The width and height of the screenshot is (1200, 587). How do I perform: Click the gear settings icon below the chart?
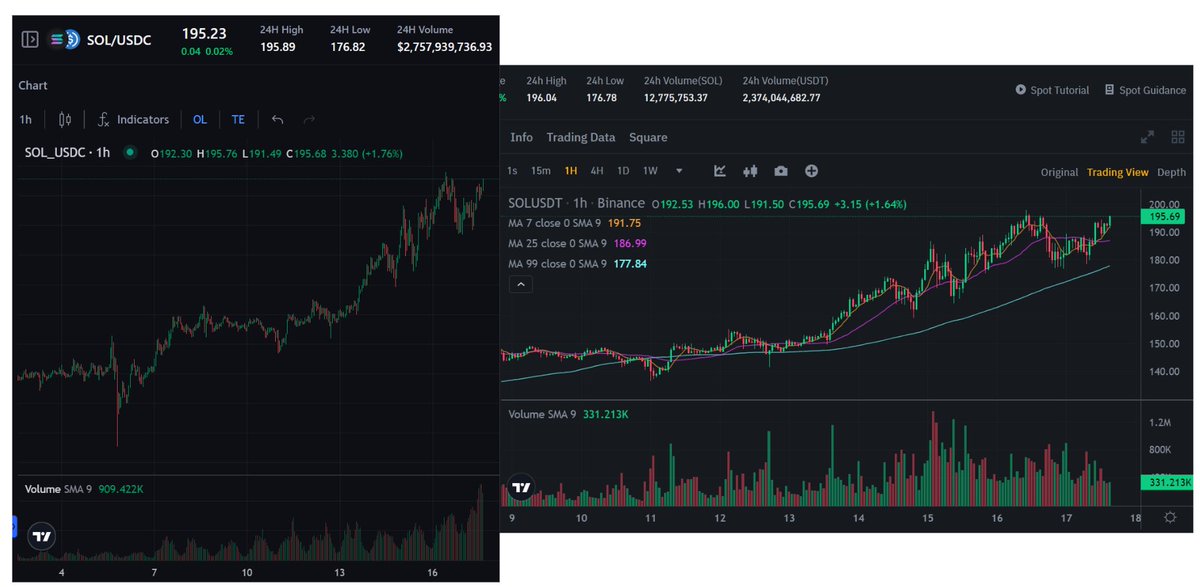(x=1168, y=517)
